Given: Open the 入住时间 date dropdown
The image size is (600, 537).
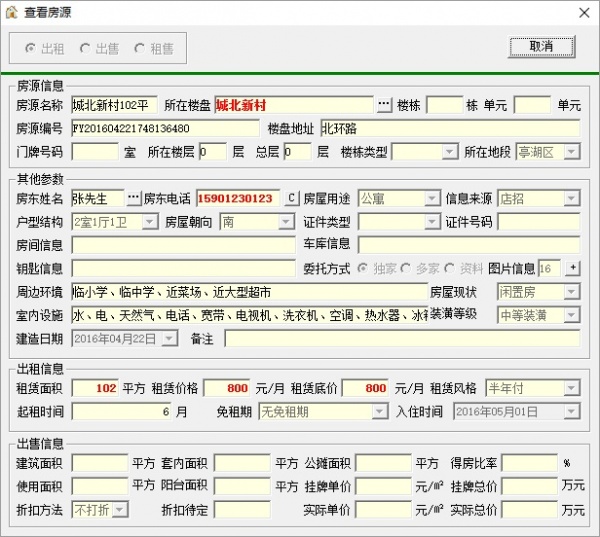Looking at the screenshot, I should (572, 412).
